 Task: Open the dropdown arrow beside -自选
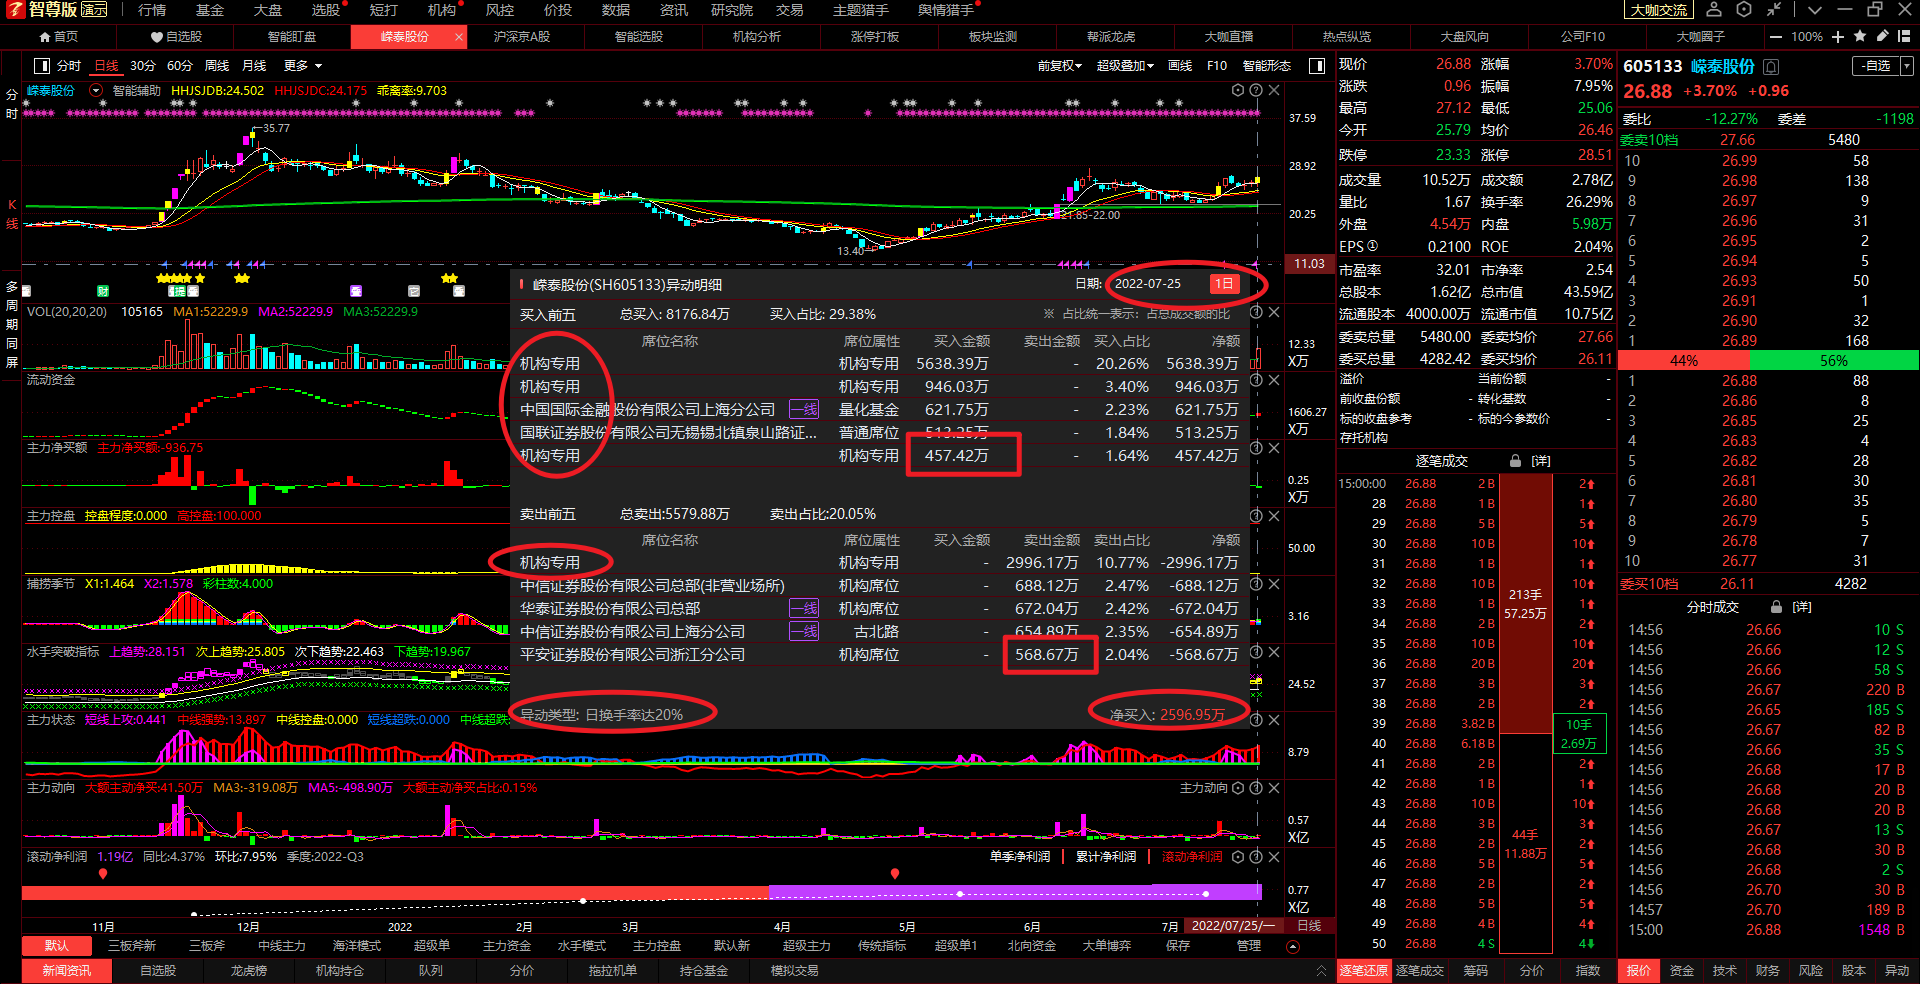point(1907,66)
